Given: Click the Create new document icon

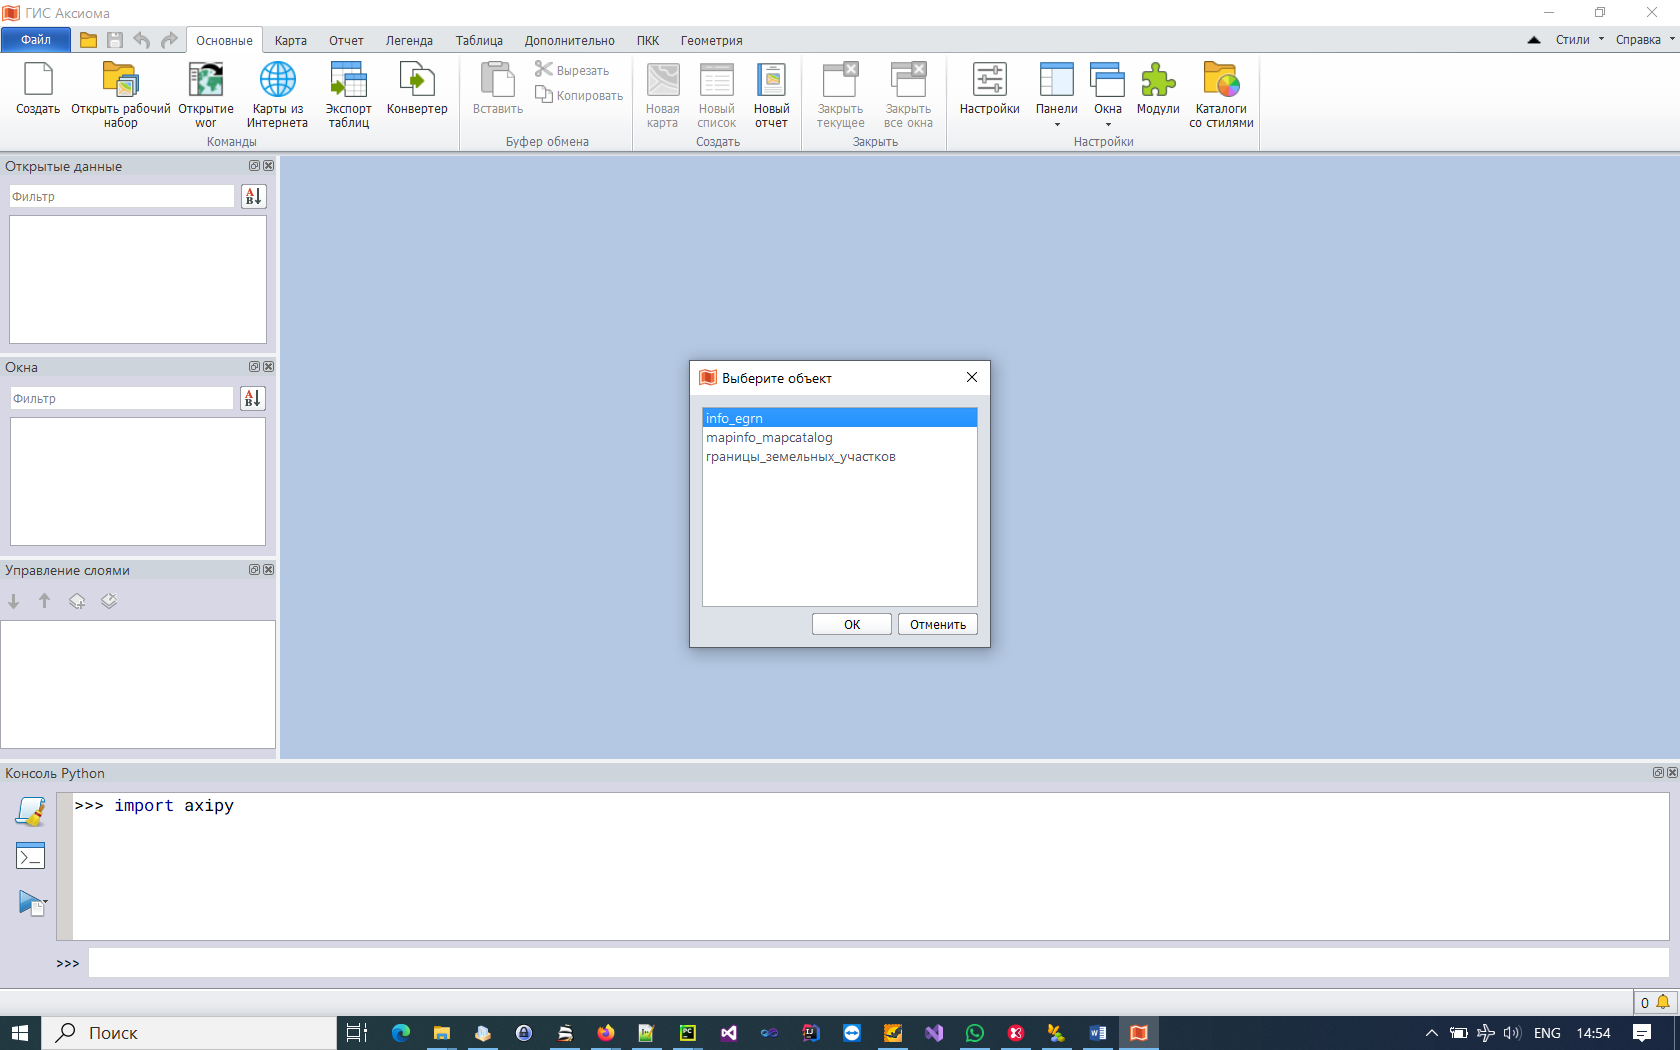Looking at the screenshot, I should pos(38,80).
